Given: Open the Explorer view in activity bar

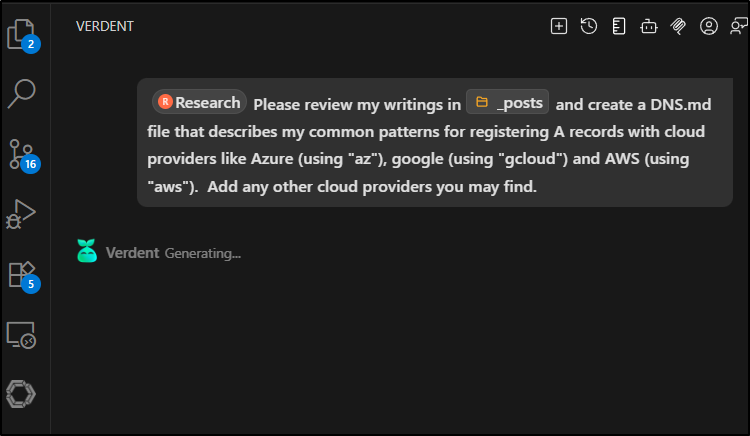Looking at the screenshot, I should [x=22, y=35].
